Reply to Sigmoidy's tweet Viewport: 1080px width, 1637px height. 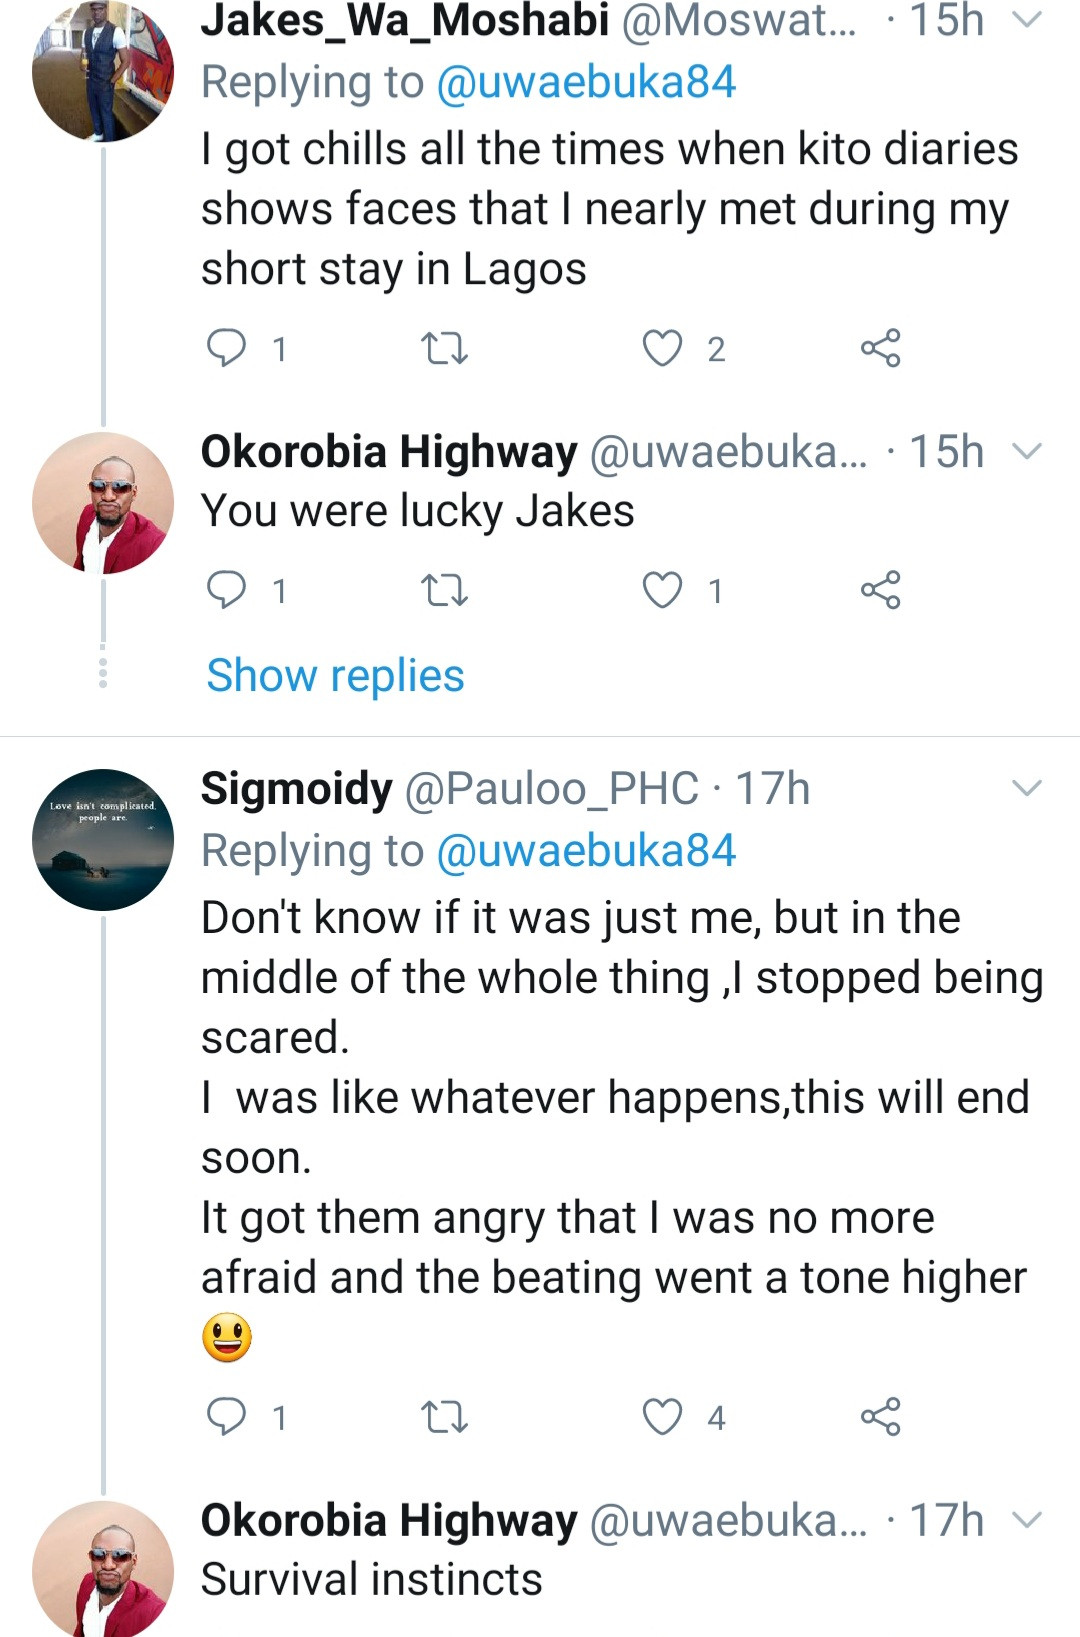click(x=226, y=1416)
